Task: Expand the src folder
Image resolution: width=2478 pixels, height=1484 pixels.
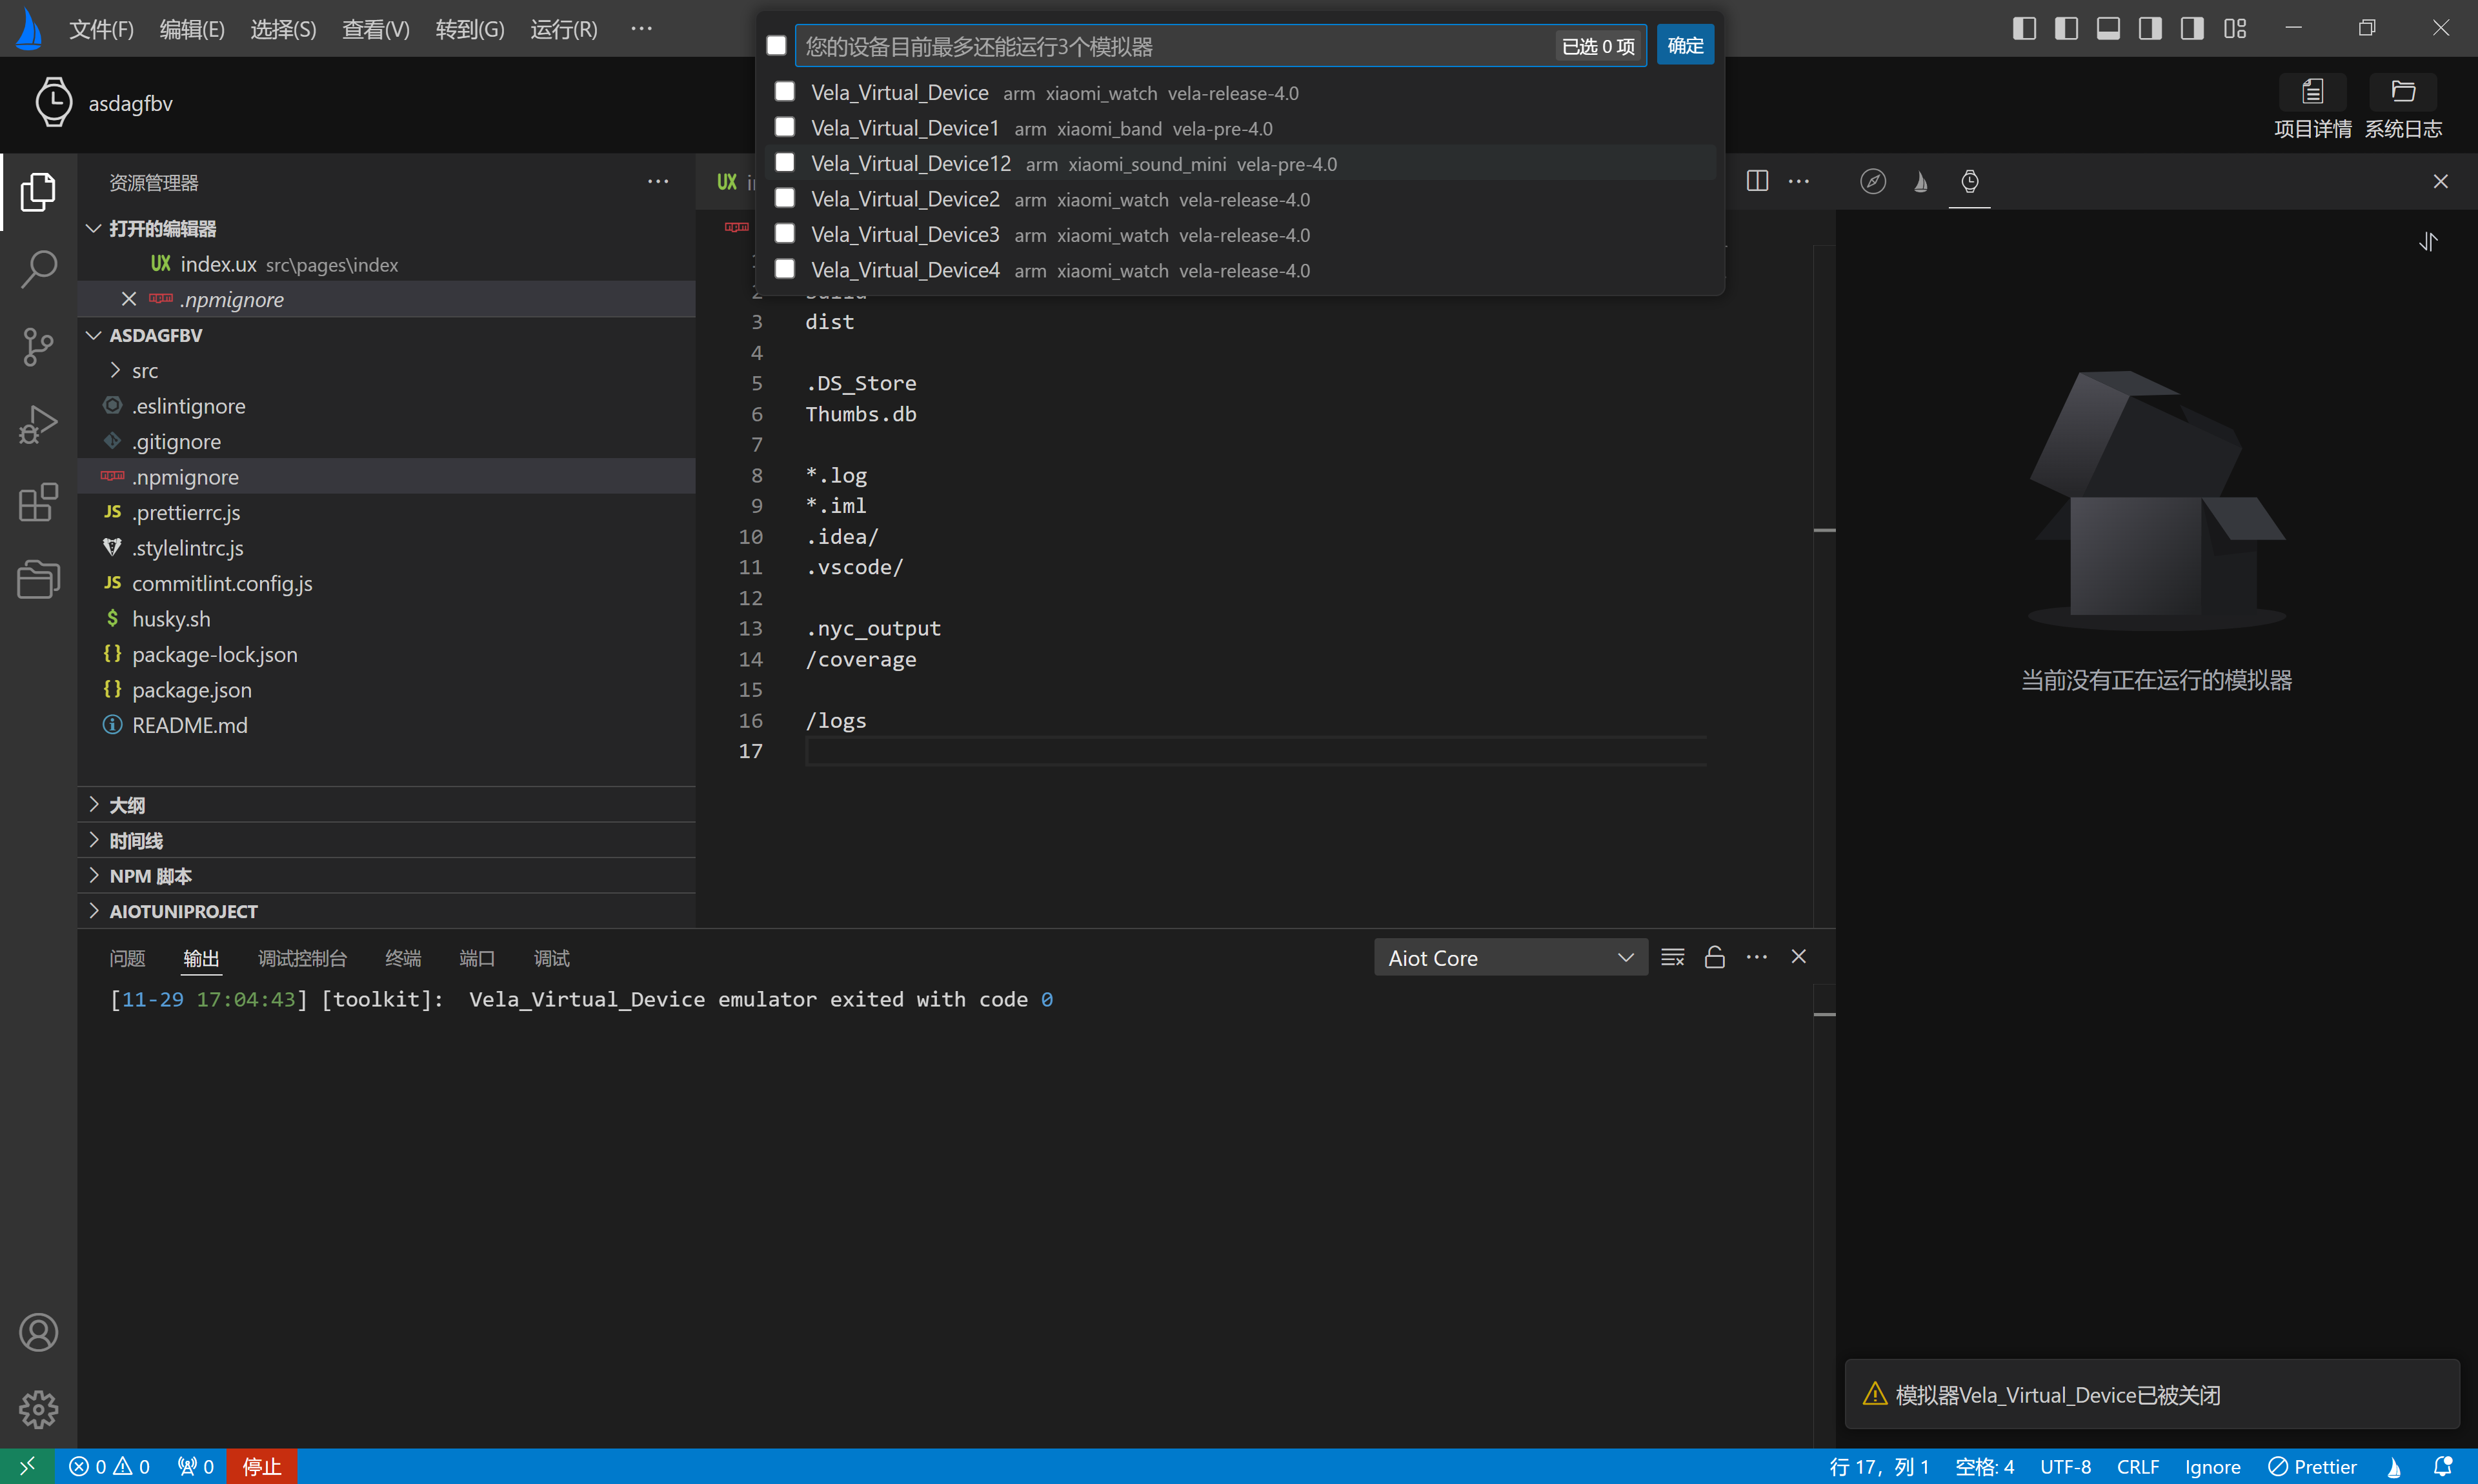Action: click(144, 371)
